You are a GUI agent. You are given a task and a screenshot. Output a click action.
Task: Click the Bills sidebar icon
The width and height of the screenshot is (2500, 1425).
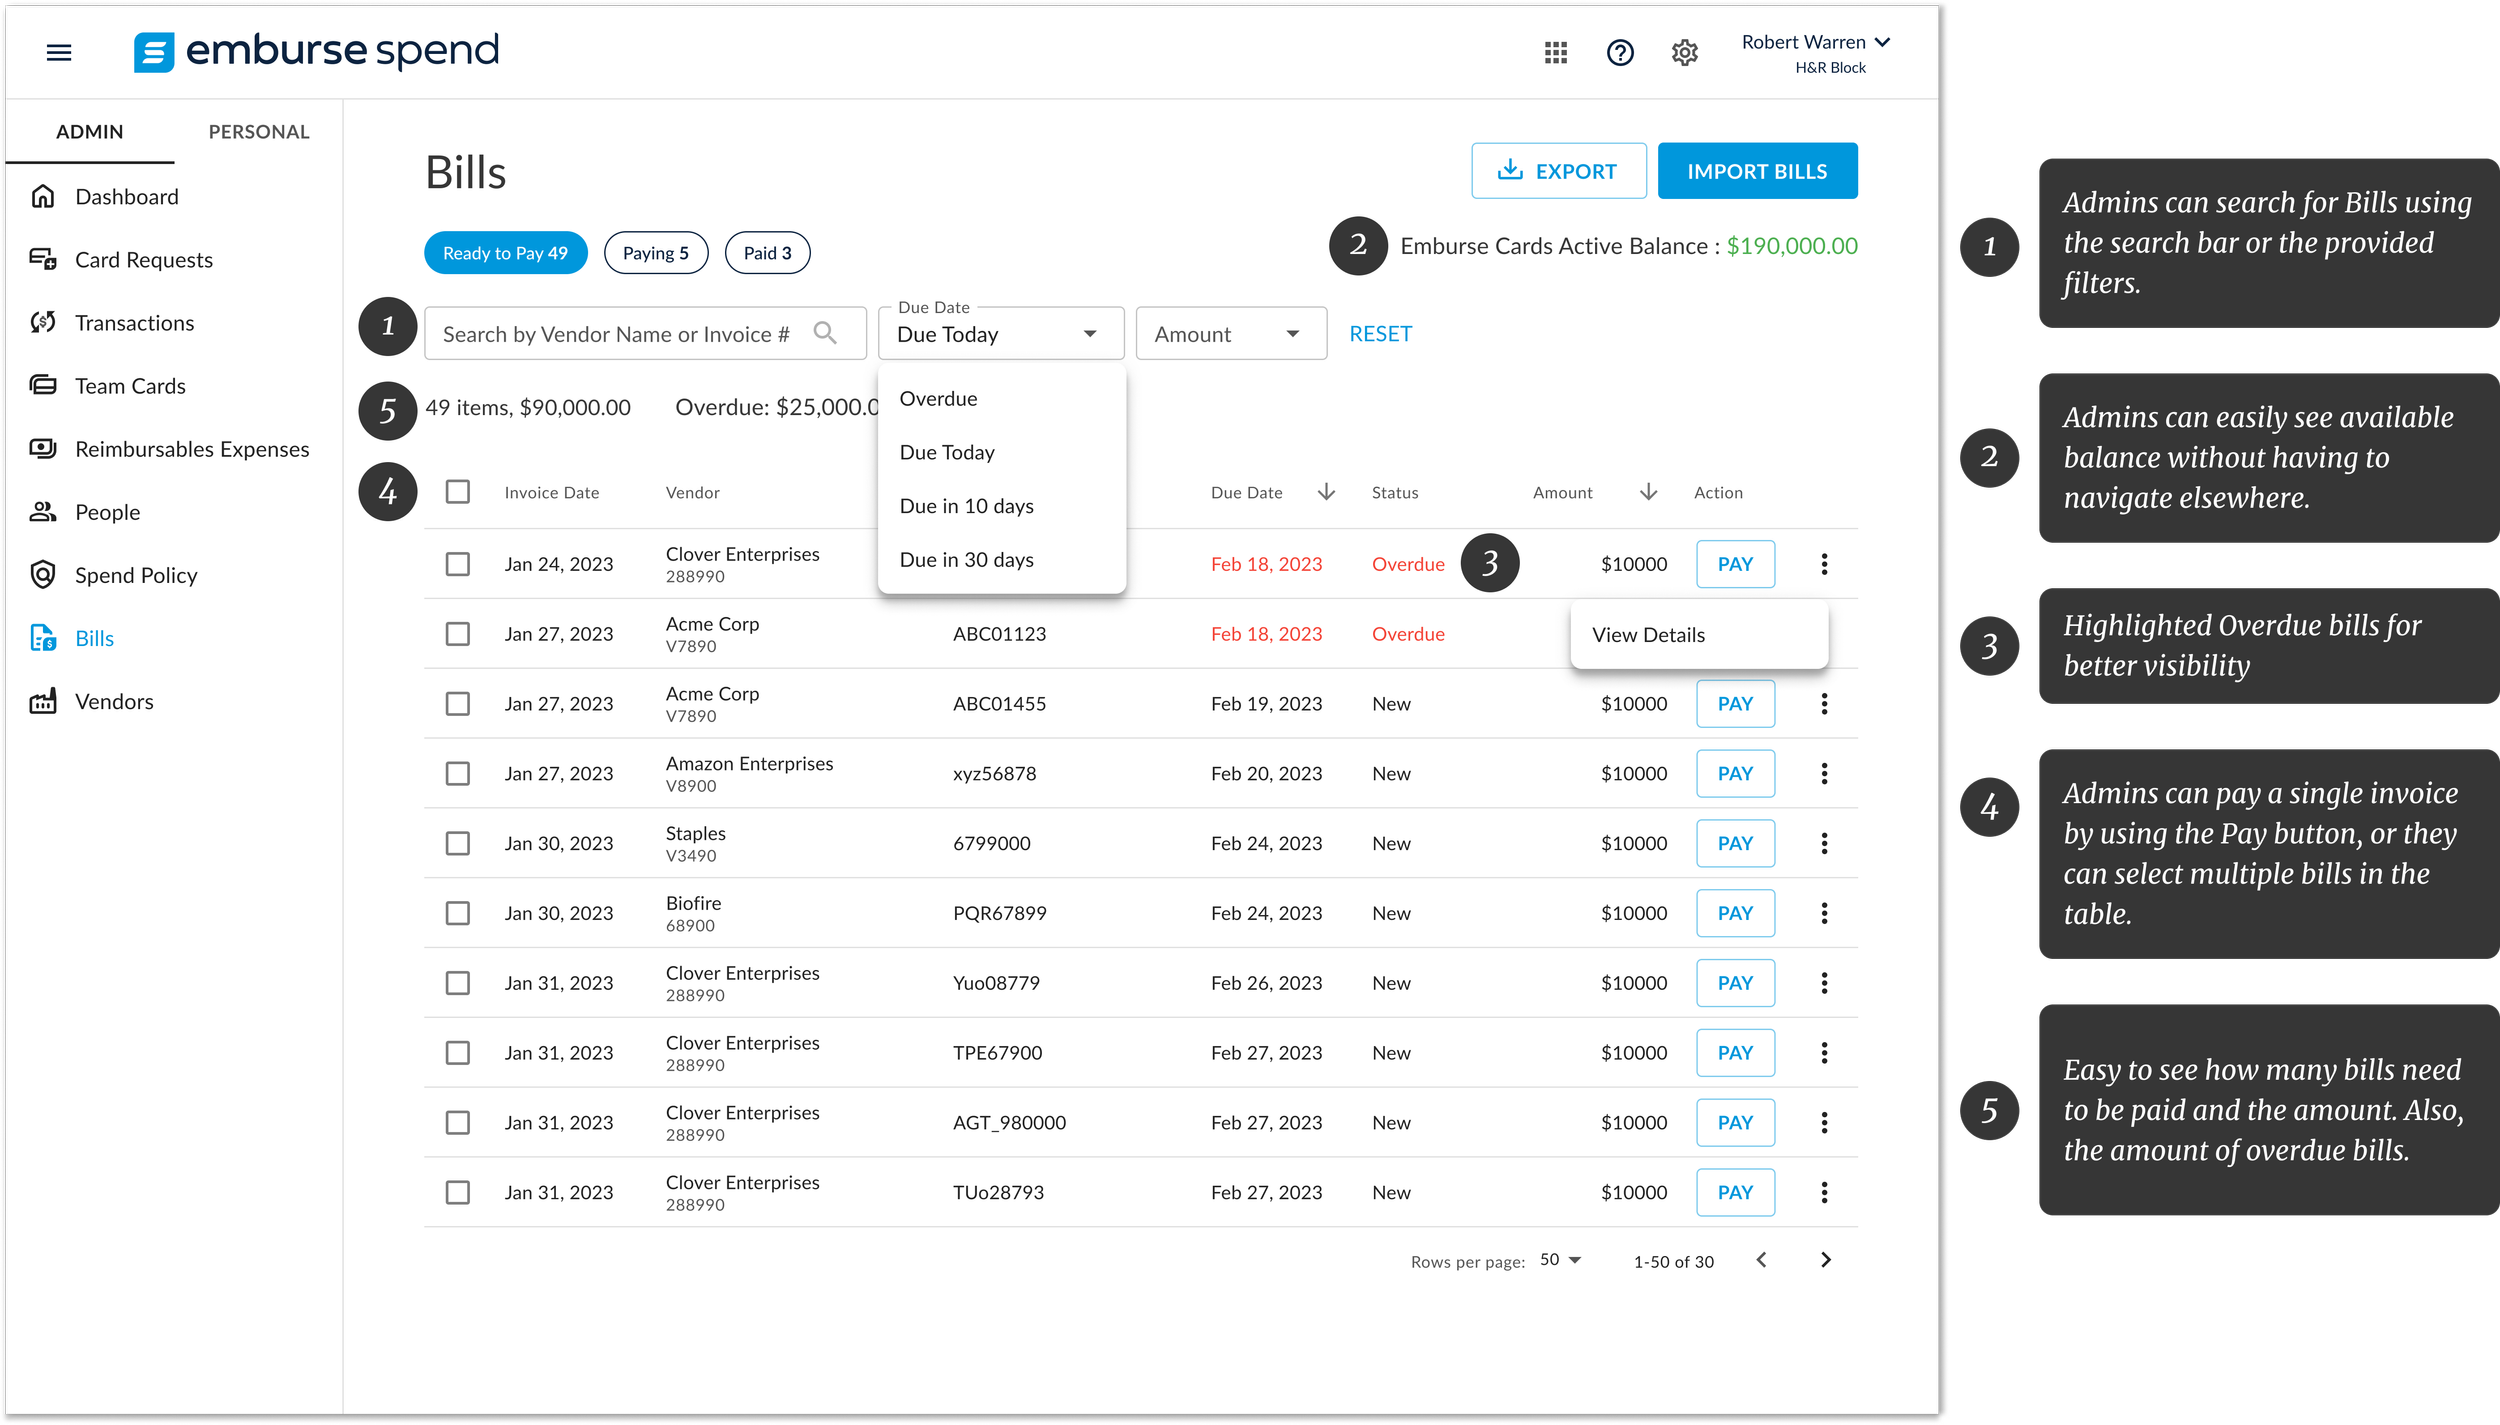point(42,637)
